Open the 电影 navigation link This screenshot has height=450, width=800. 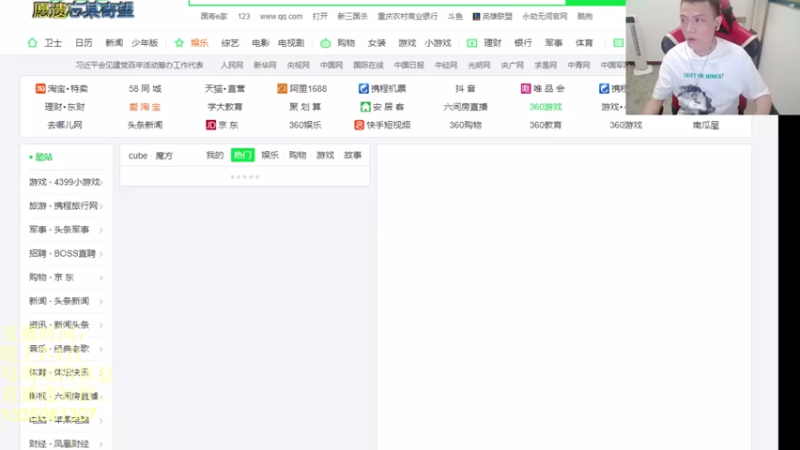[260, 43]
